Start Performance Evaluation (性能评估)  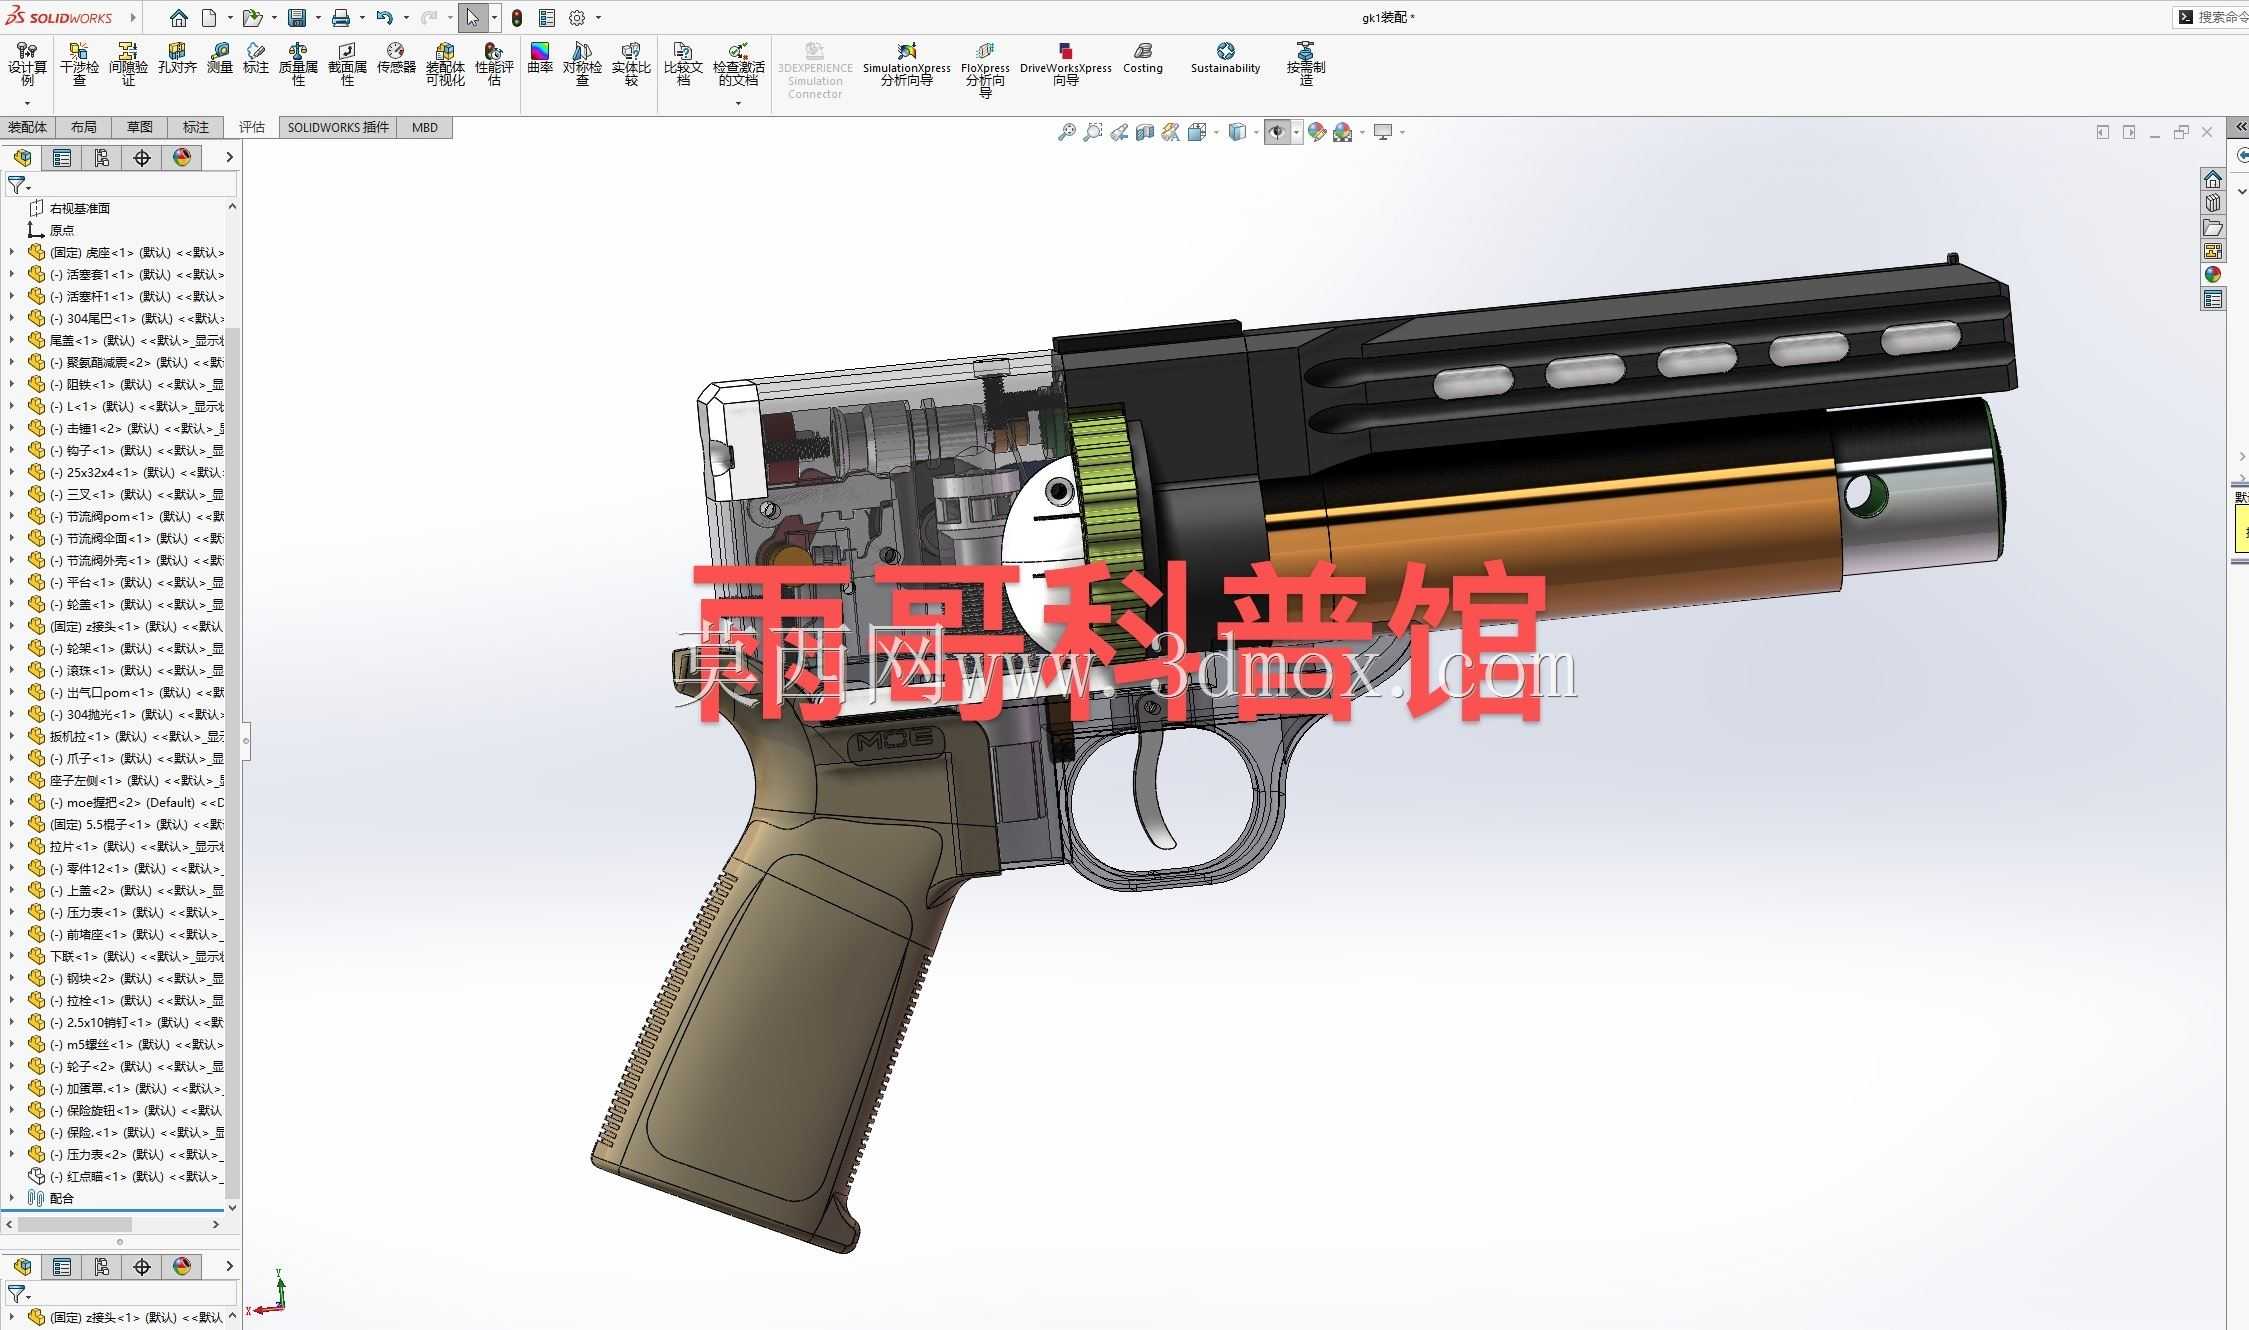click(x=494, y=64)
